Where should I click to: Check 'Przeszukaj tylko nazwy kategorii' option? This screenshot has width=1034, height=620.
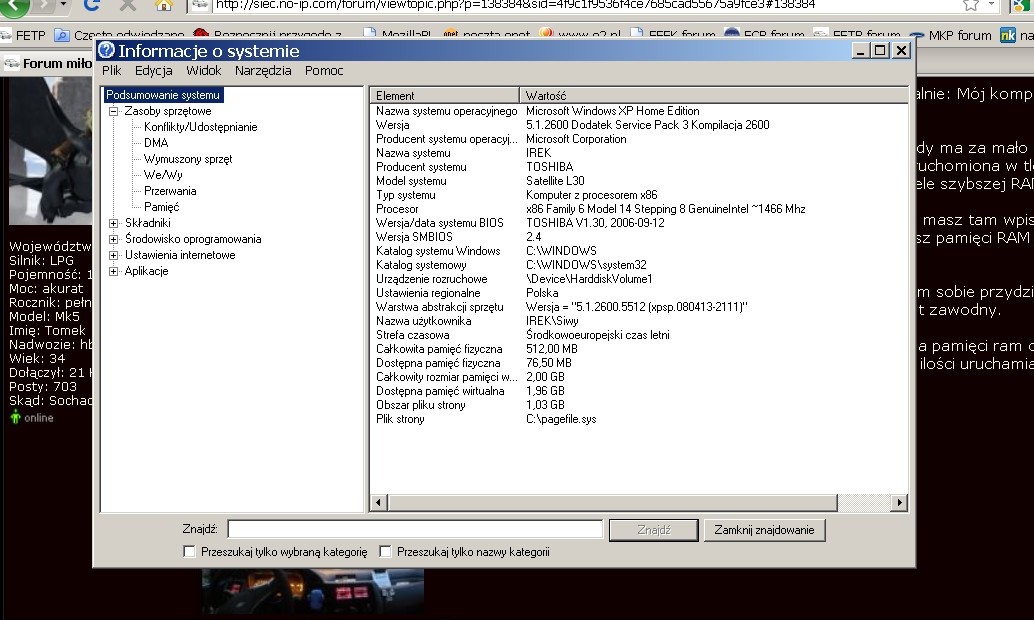coord(385,552)
